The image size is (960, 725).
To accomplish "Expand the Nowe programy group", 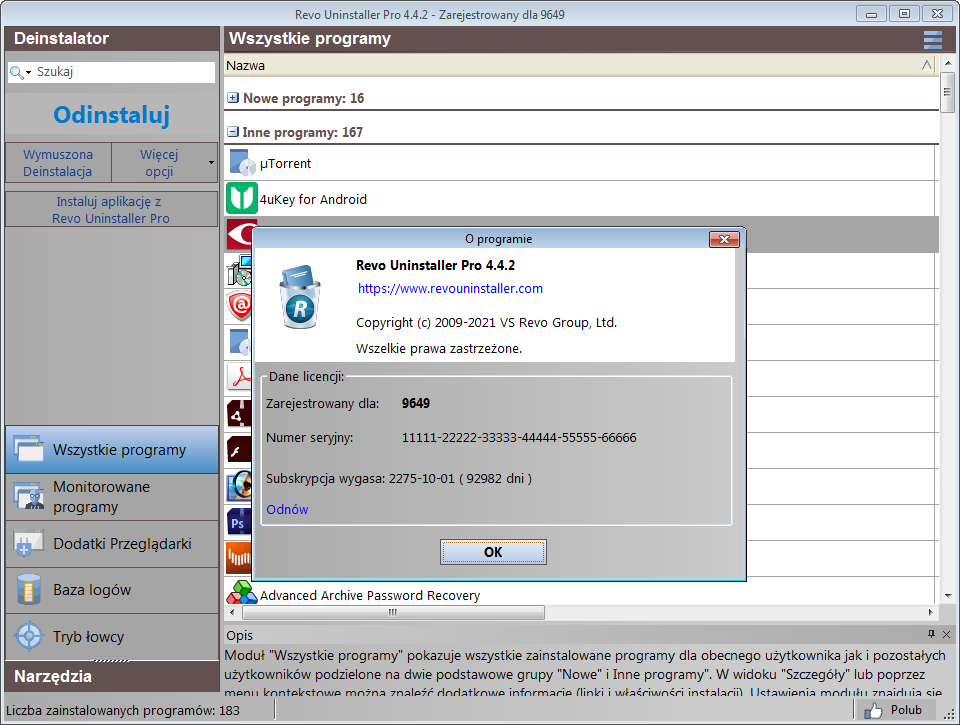I will coord(233,98).
